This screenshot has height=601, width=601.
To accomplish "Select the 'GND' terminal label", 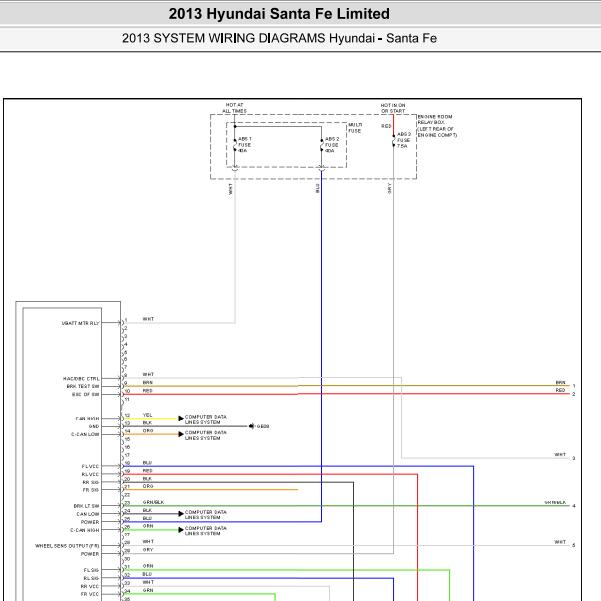I will (x=94, y=426).
